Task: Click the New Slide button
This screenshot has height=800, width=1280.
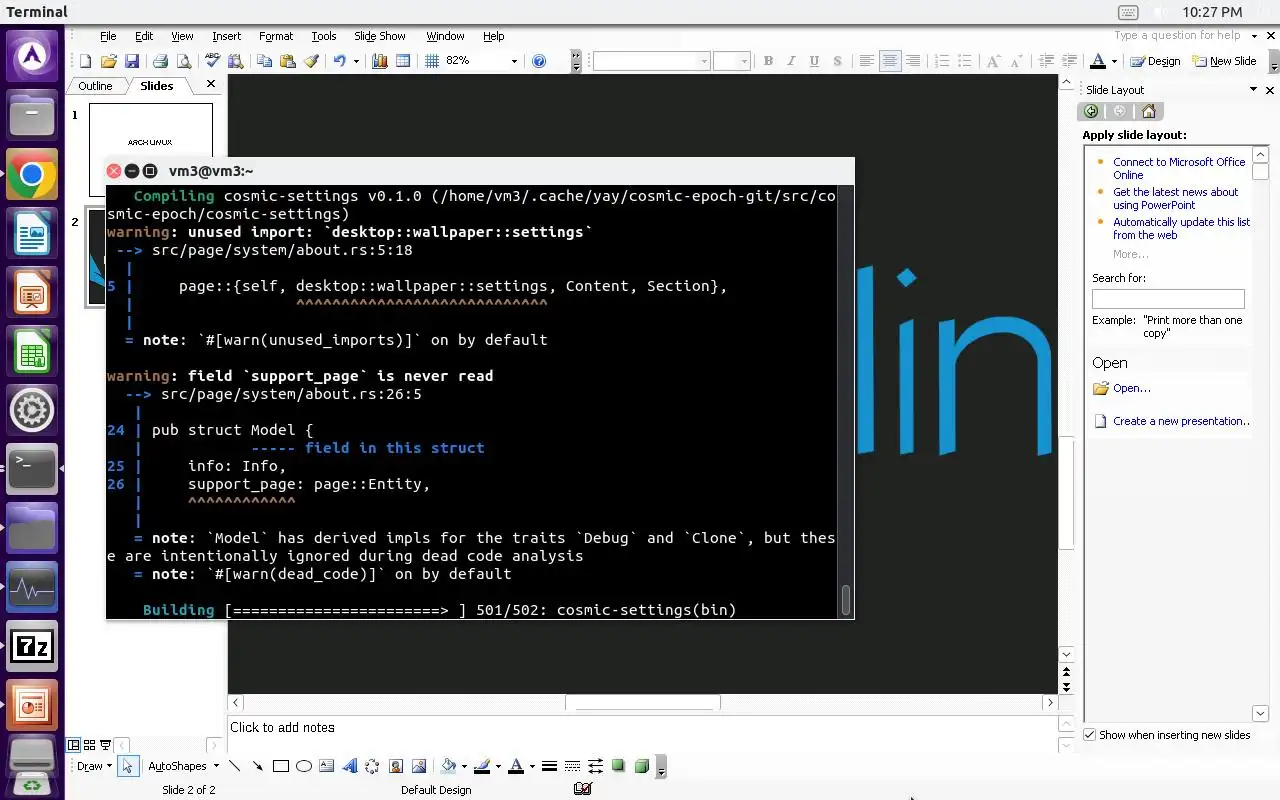Action: 1224,61
